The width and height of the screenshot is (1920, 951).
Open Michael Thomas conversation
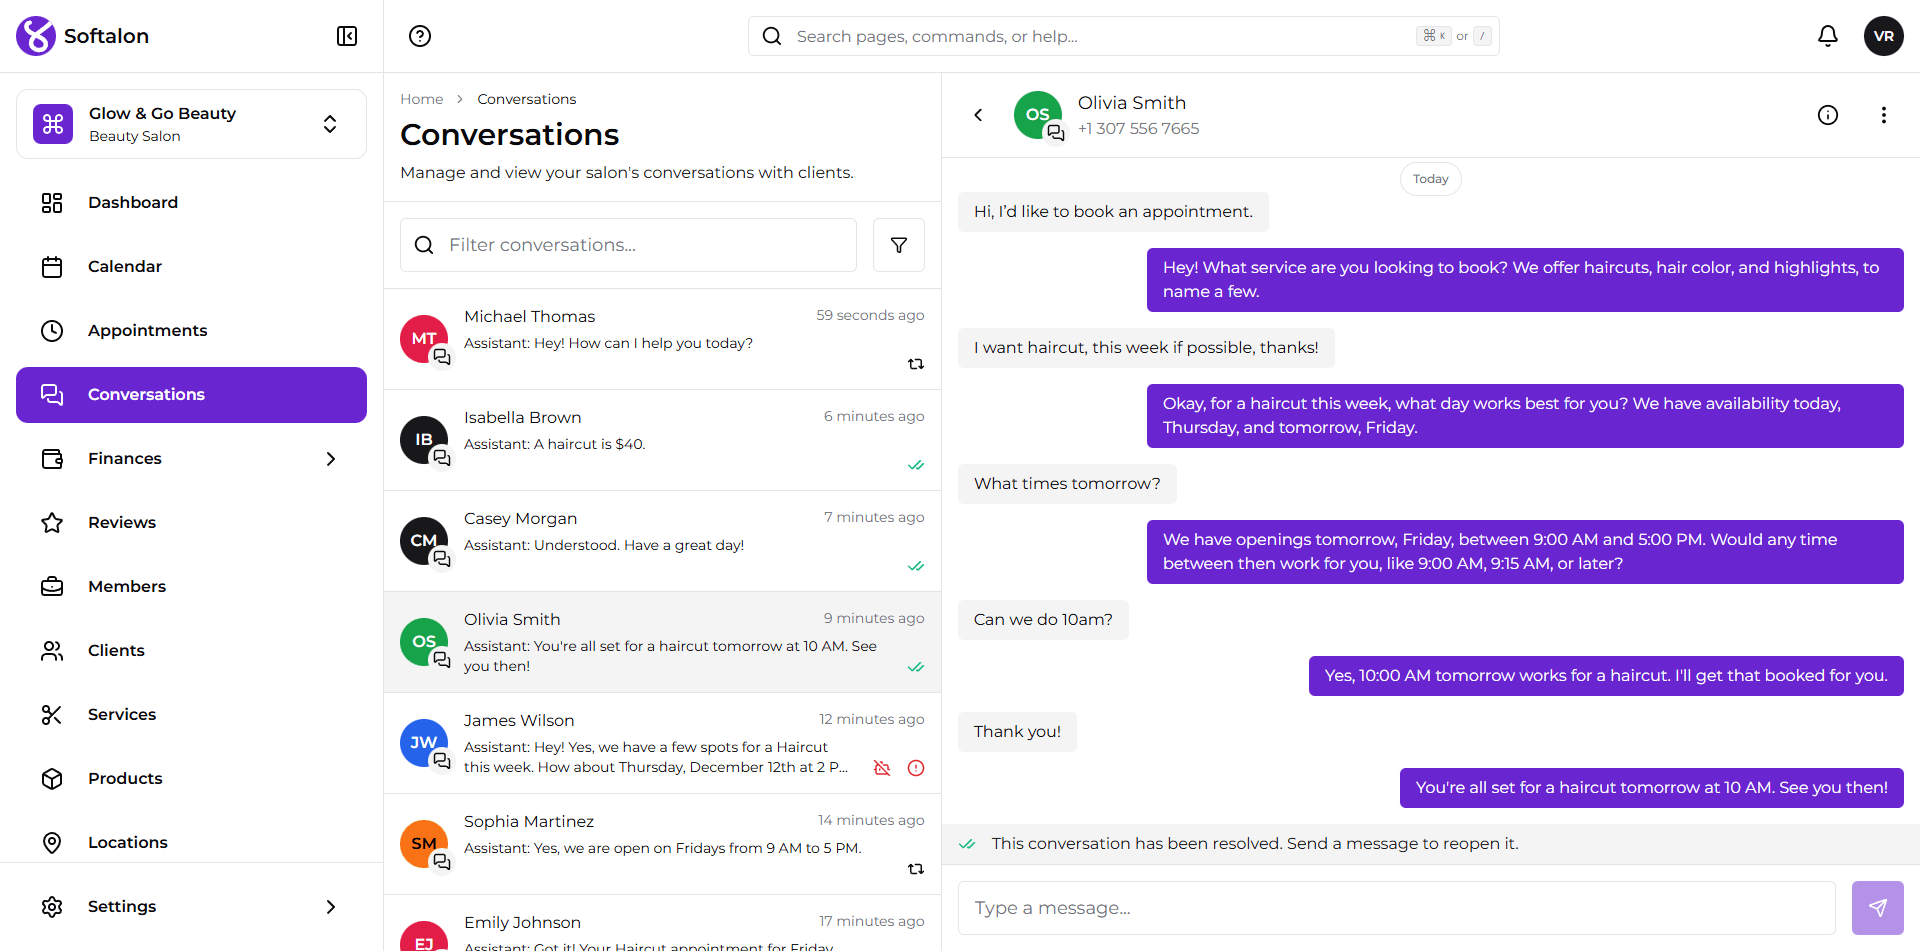[x=662, y=339]
